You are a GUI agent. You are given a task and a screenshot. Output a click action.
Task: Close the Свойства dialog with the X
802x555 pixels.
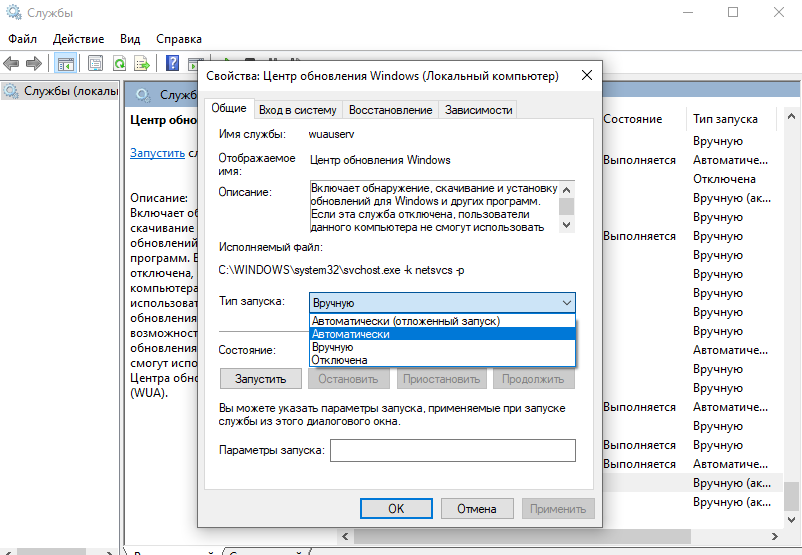tap(587, 76)
